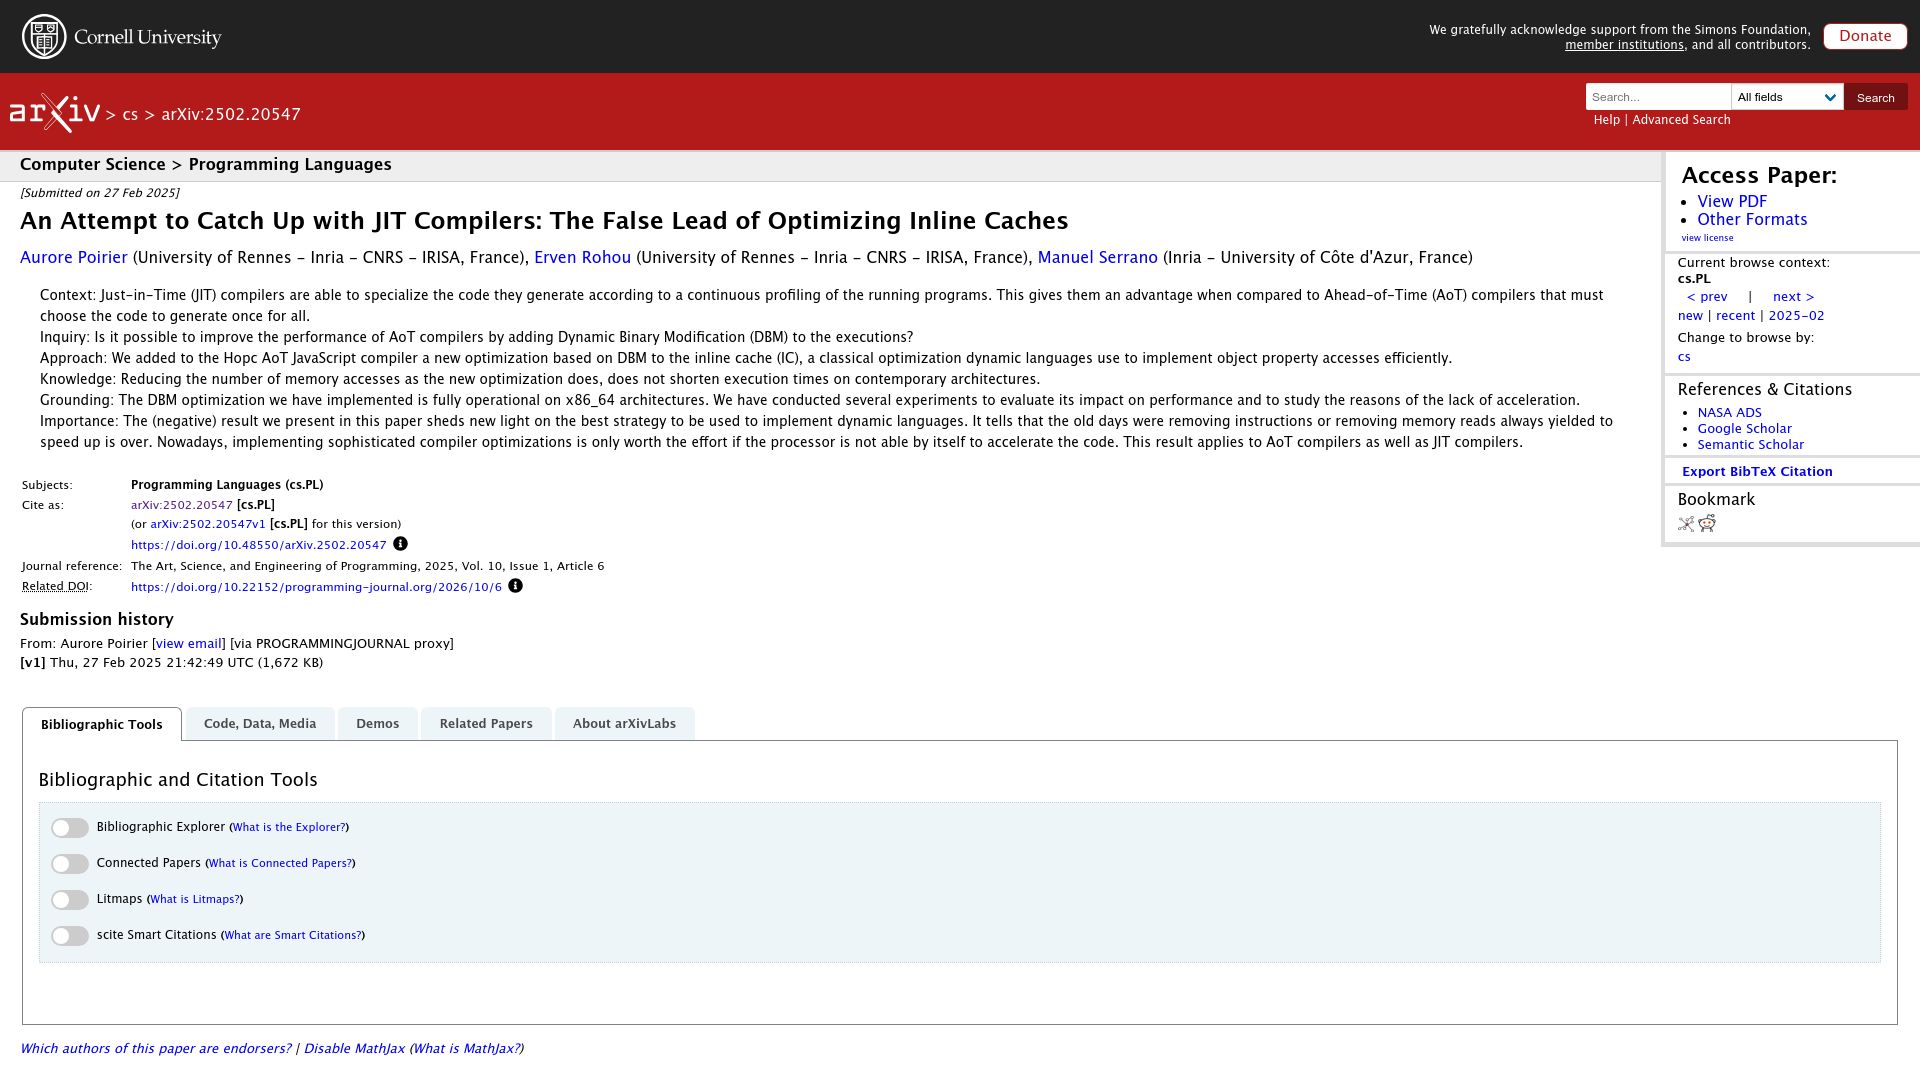Image resolution: width=1920 pixels, height=1080 pixels.
Task: Turn on the Connected Papers toggle
Action: (70, 864)
